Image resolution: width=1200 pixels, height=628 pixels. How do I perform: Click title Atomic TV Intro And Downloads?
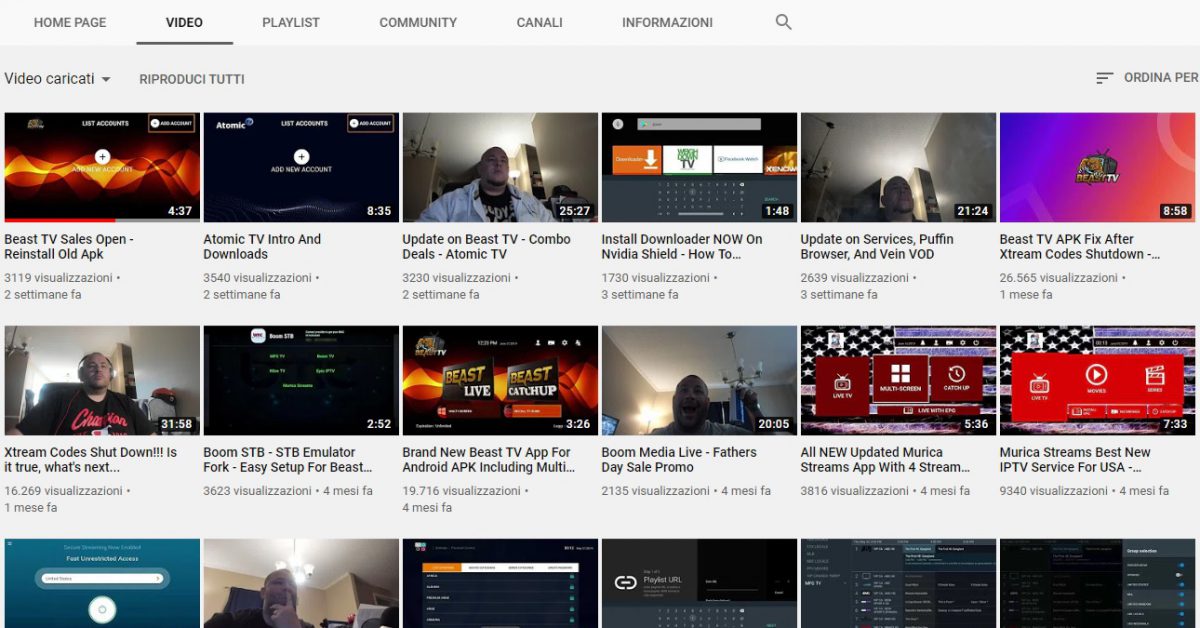click(262, 247)
